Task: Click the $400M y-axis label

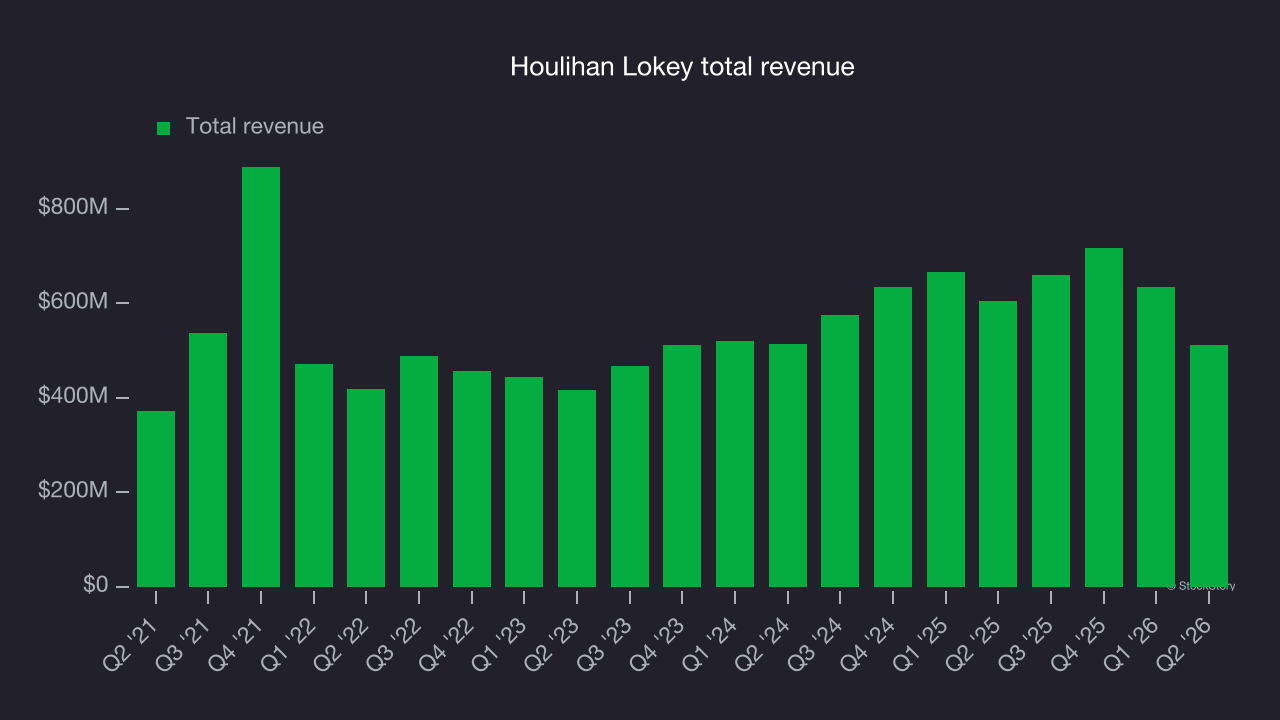Action: [73, 397]
